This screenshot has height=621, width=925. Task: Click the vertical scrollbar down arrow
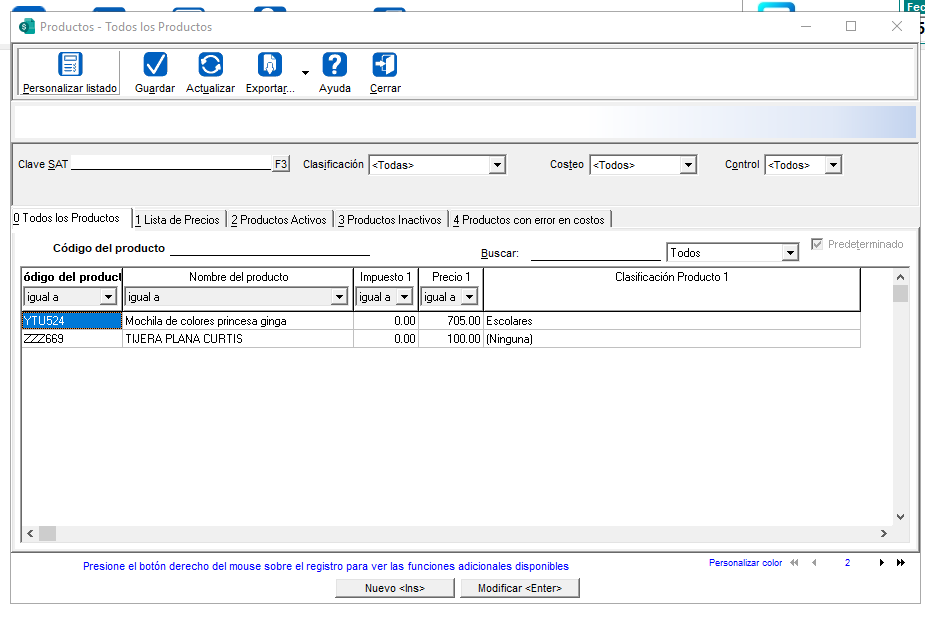[900, 517]
